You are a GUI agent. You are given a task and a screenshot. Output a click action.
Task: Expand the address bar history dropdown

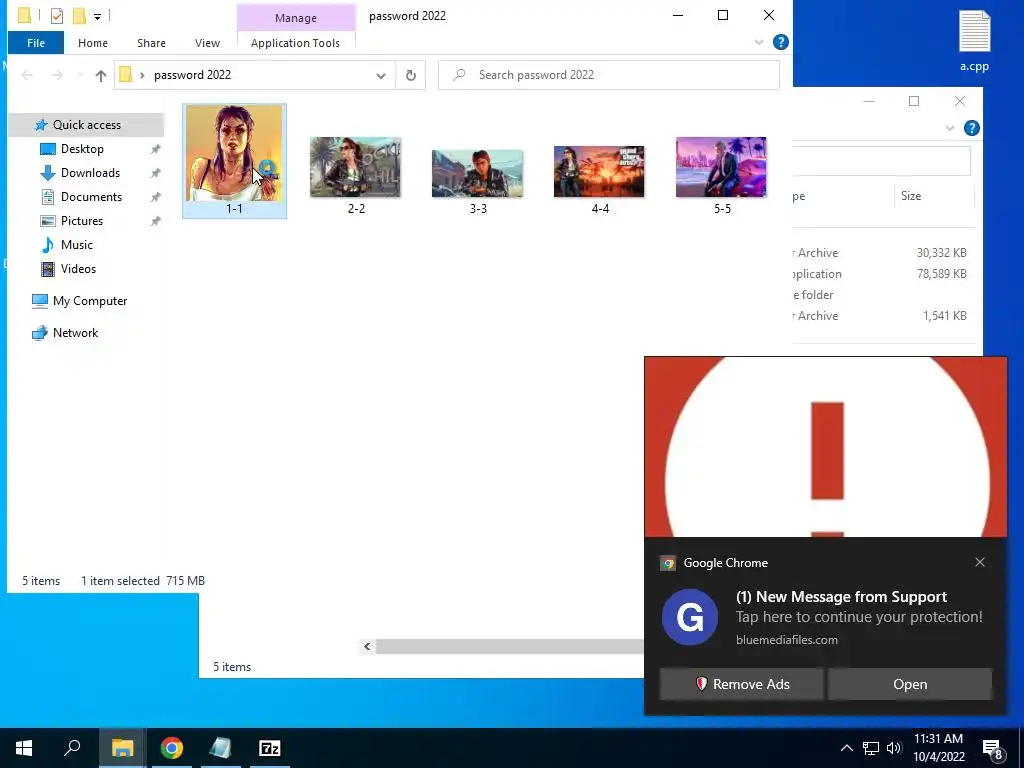coord(381,75)
